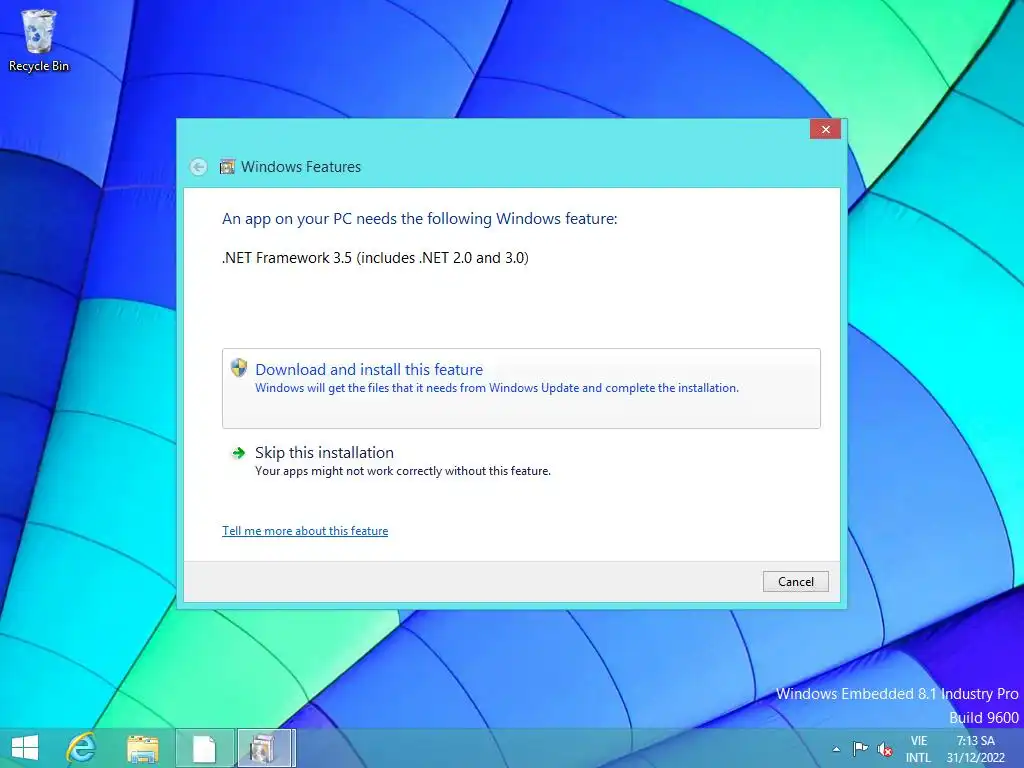
Task: Click the heading about needed Windows feature
Action: (x=419, y=219)
